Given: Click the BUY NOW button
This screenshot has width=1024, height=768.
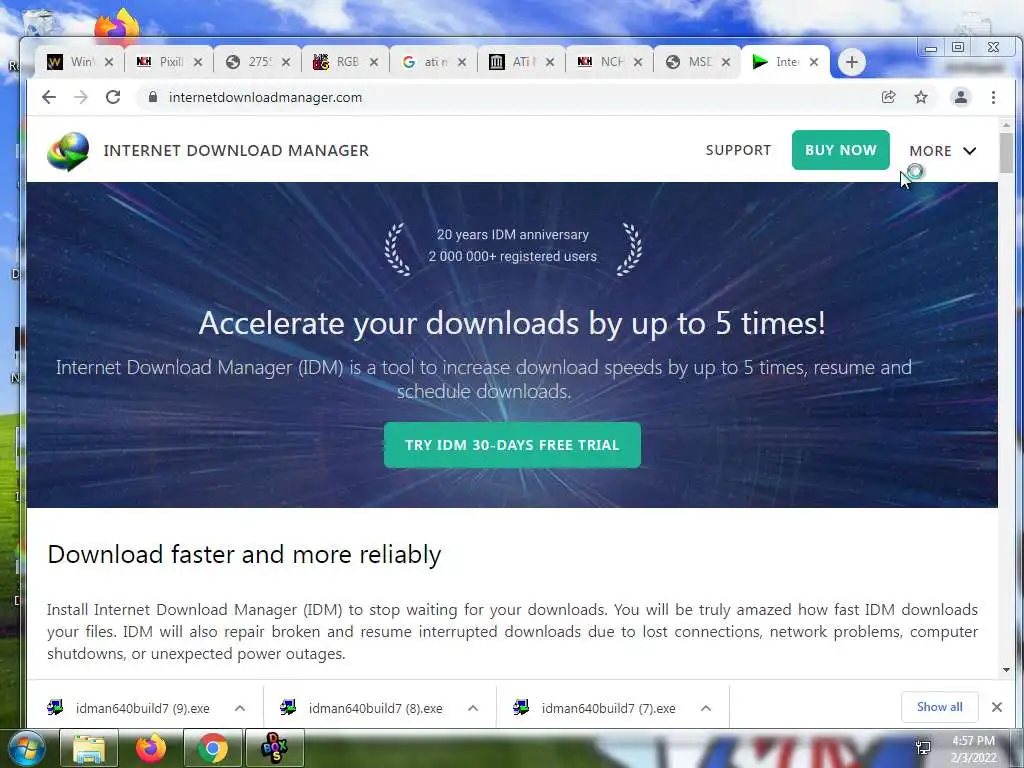Looking at the screenshot, I should 840,150.
